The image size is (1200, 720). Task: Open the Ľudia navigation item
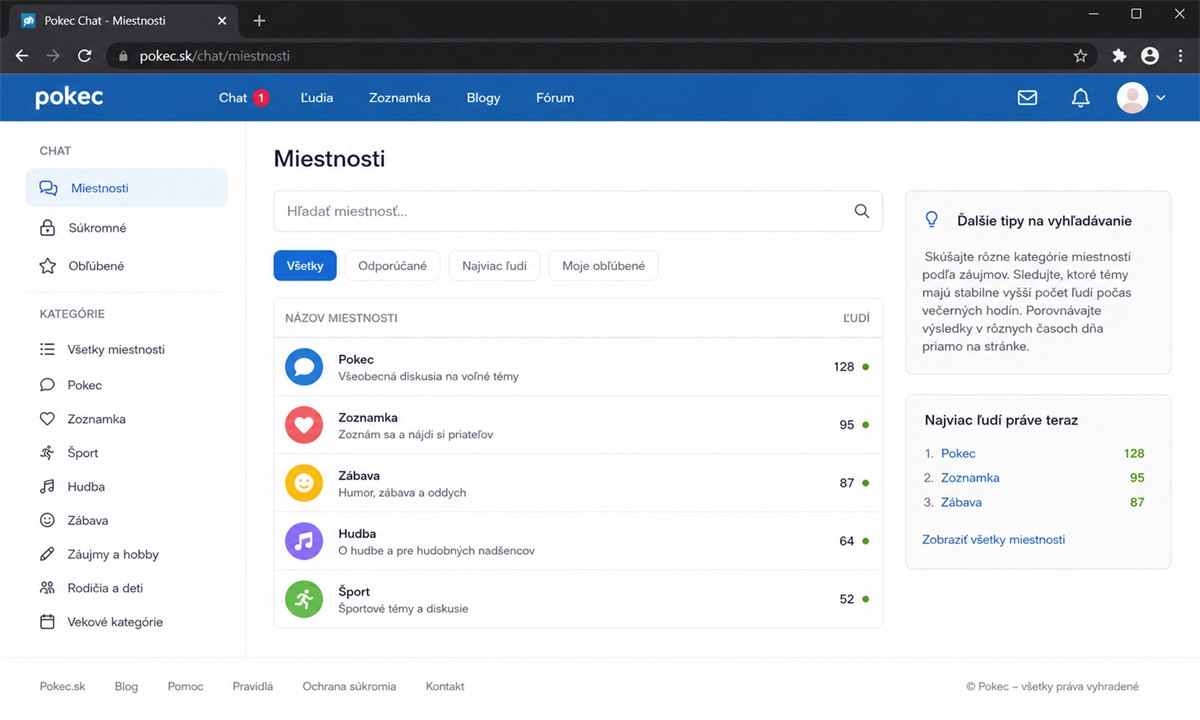click(317, 98)
